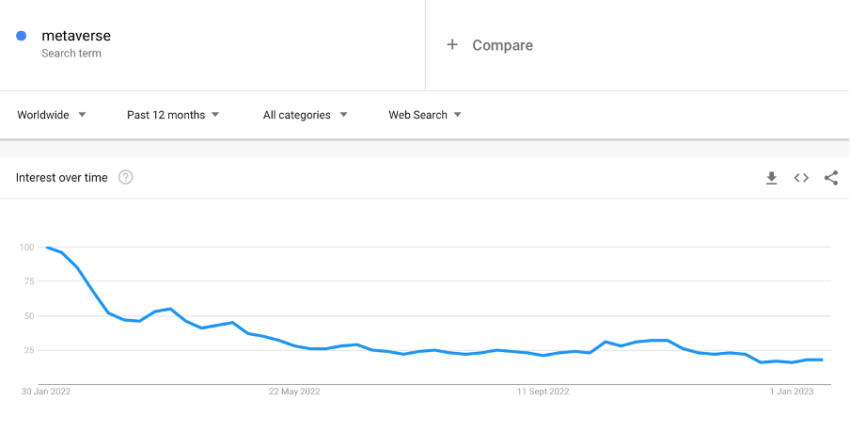The width and height of the screenshot is (850, 448).
Task: Open the Web Search type dropdown
Action: pos(425,115)
